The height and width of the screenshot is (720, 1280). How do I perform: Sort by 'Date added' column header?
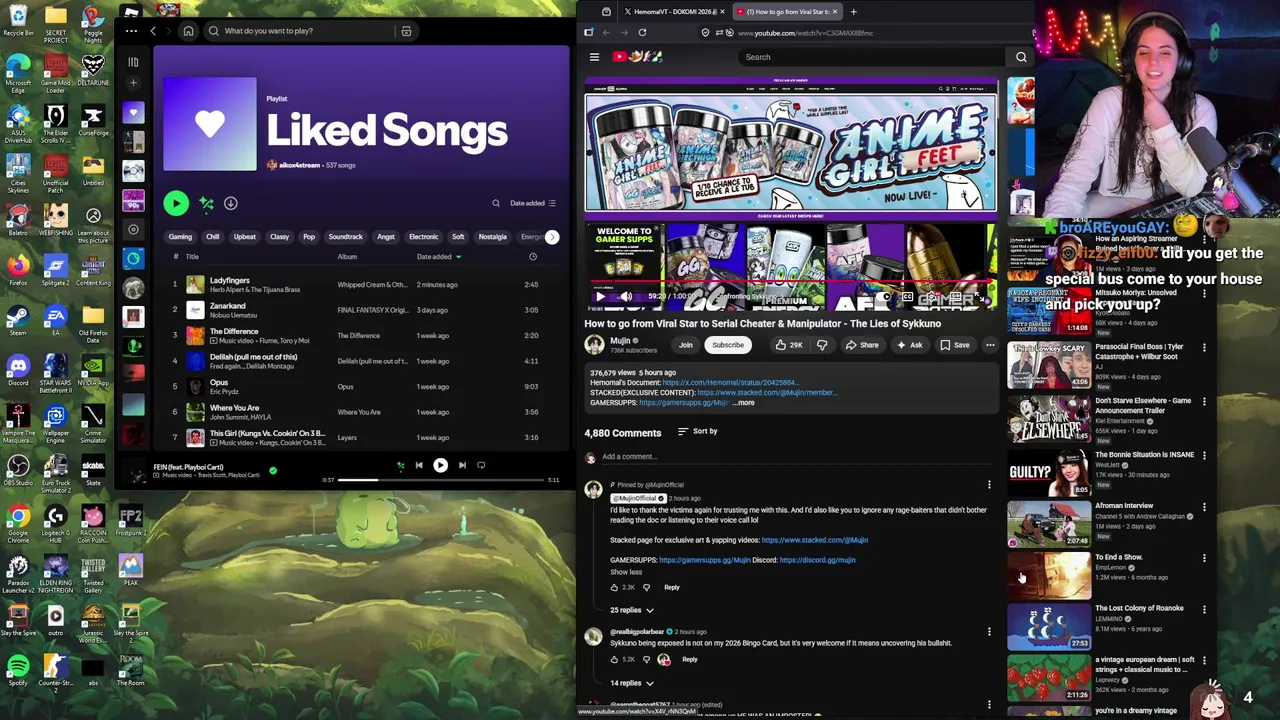[438, 257]
